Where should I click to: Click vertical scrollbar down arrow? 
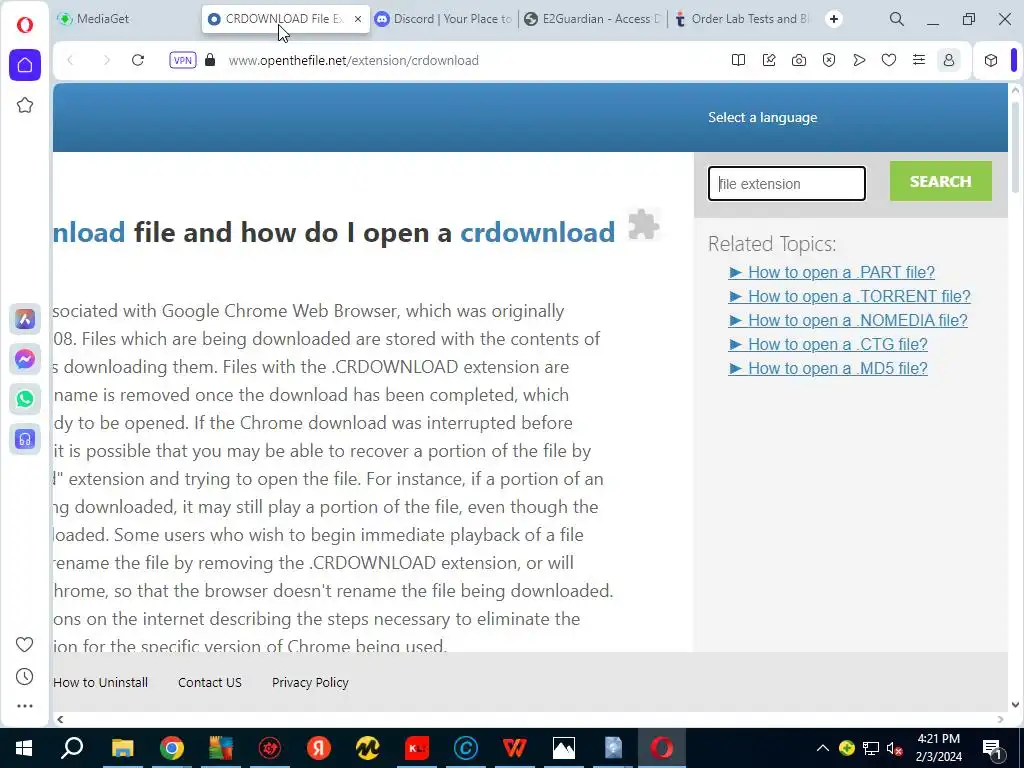point(1015,705)
